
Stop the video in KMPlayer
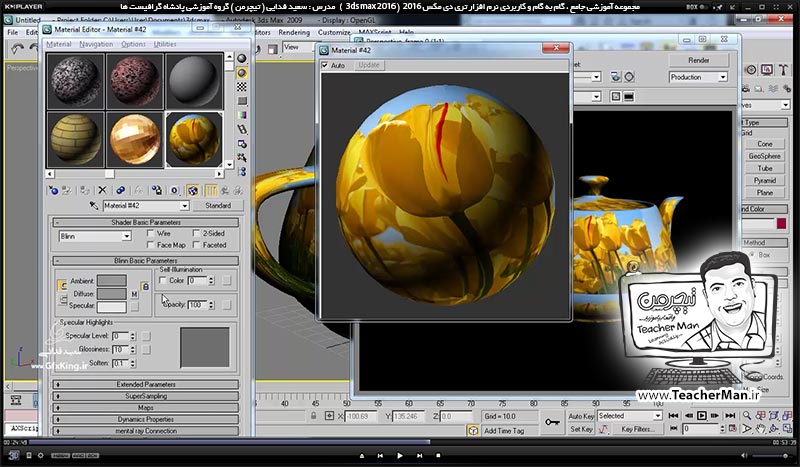point(438,455)
